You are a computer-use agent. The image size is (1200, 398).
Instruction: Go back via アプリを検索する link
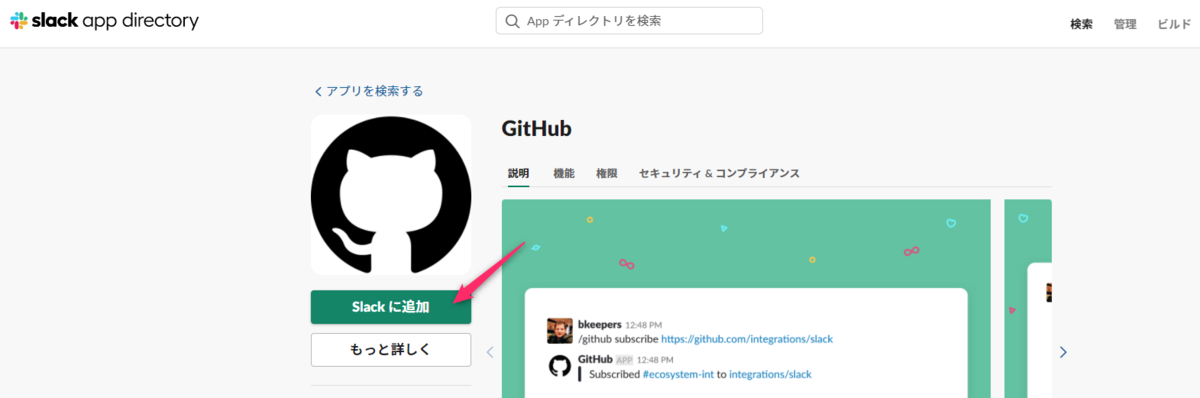coord(368,91)
